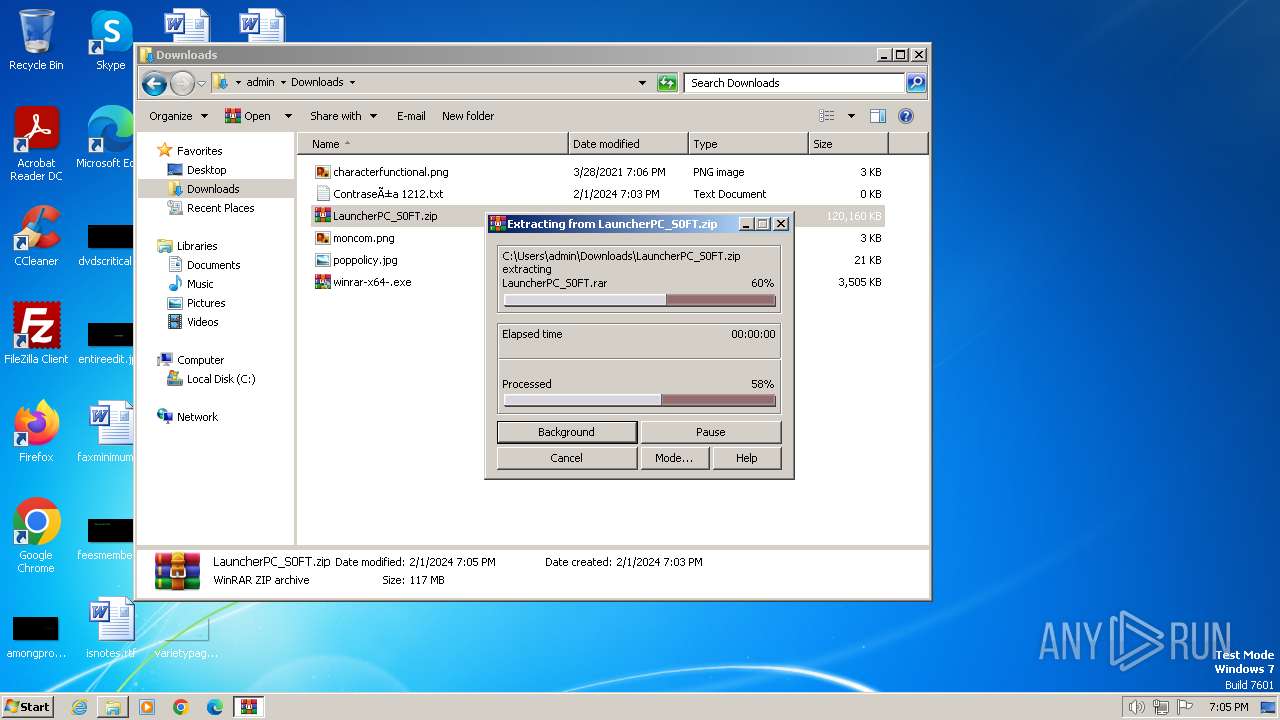Open Windows Media Player from taskbar

(147, 707)
